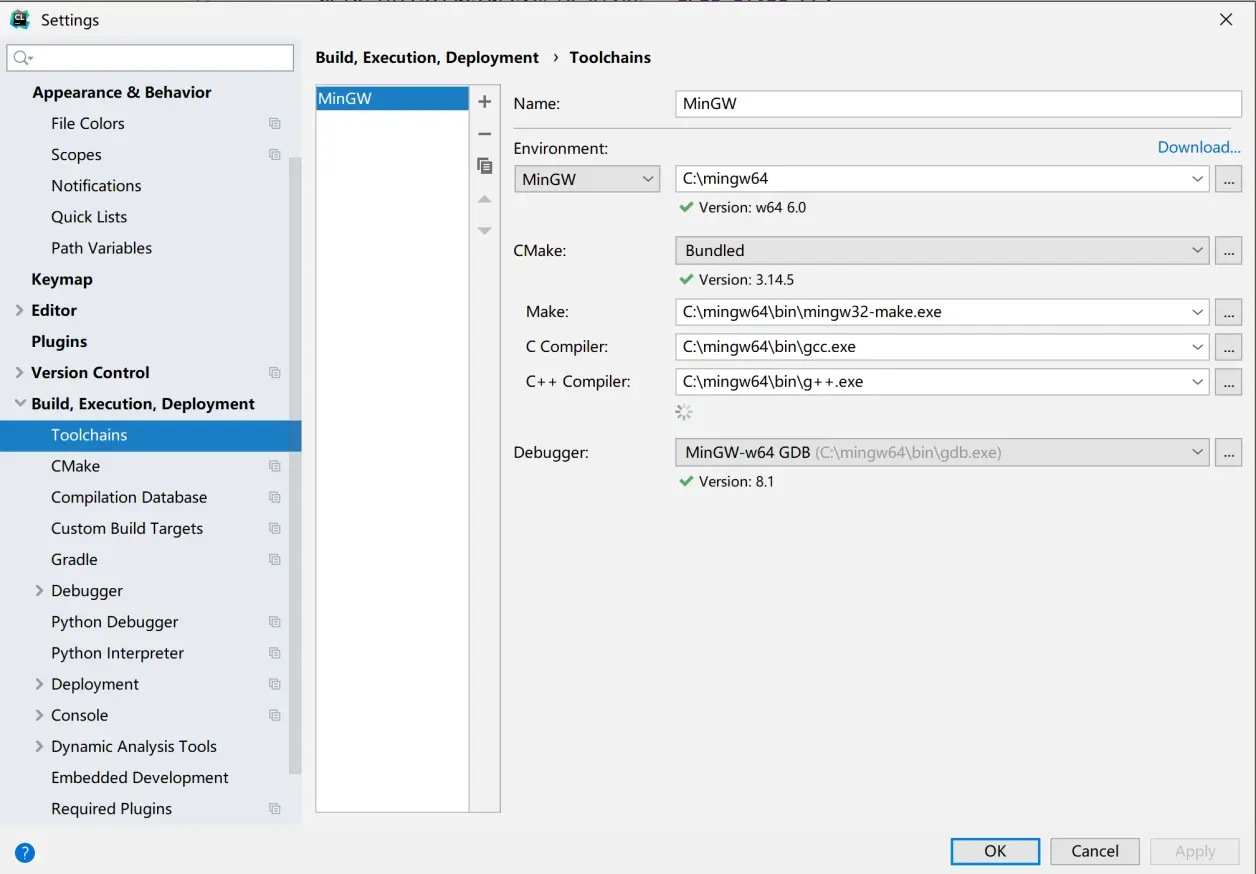This screenshot has width=1256, height=874.
Task: Select Toolchains in settings tree
Action: tap(150, 435)
